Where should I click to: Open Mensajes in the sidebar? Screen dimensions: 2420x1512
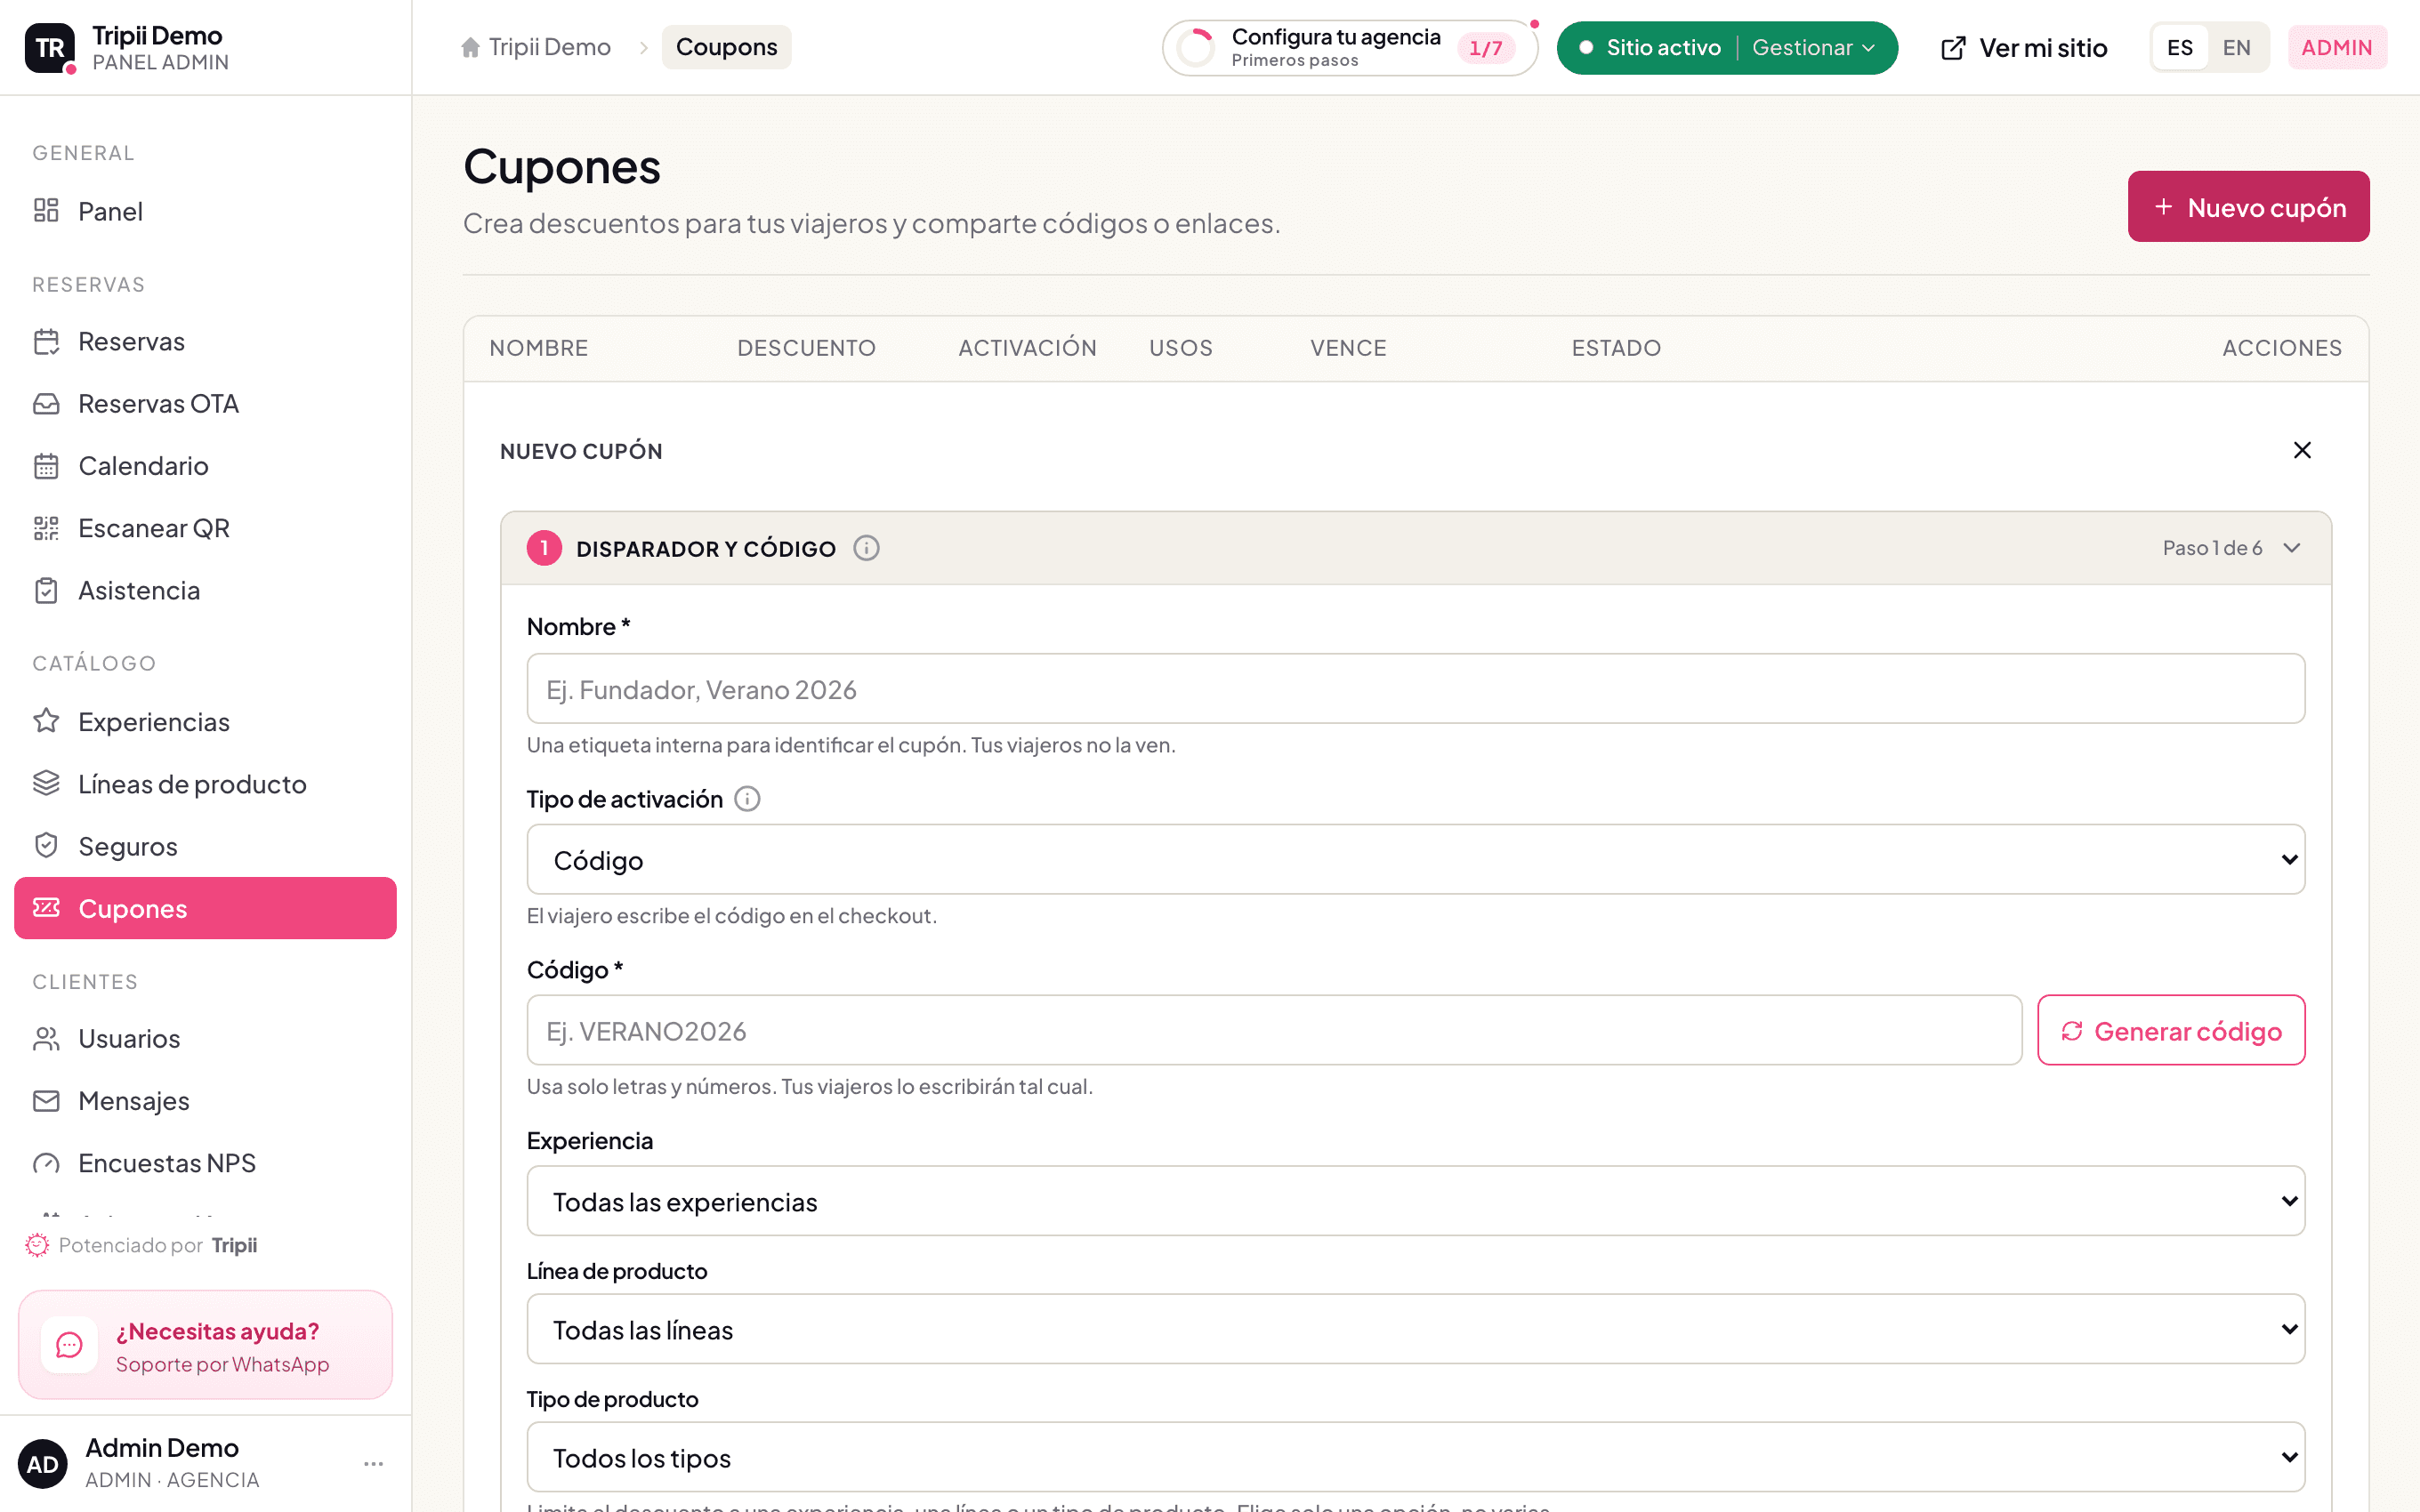coord(205,1100)
